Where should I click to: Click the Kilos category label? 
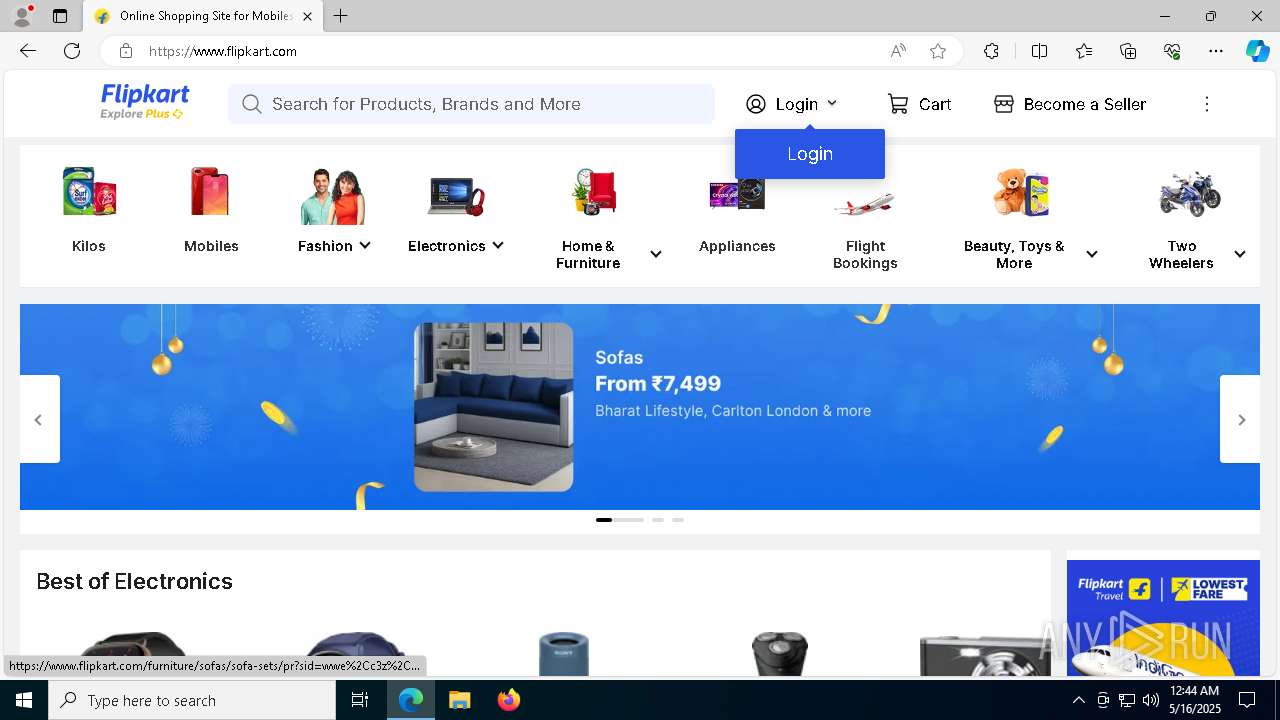coord(89,246)
